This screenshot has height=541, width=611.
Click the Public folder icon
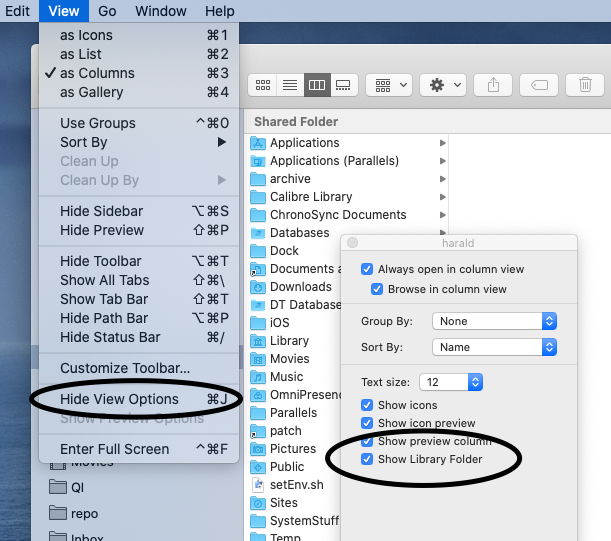[x=258, y=467]
